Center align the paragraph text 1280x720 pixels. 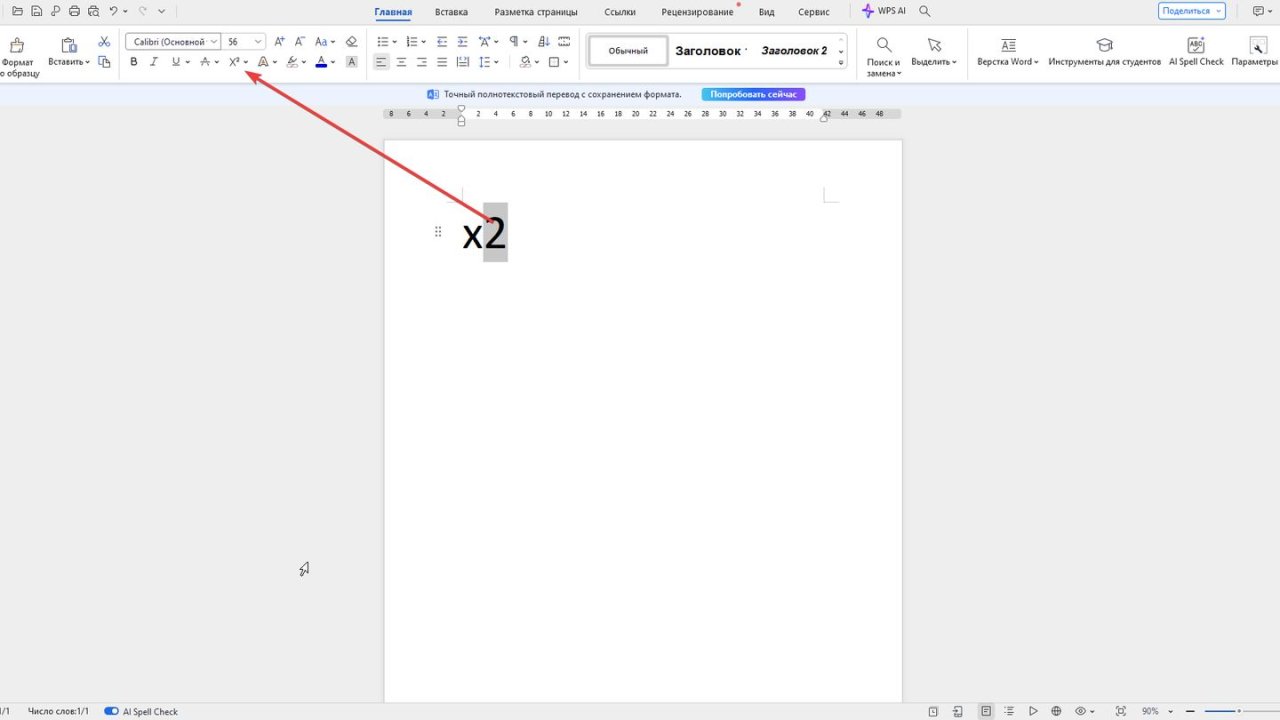pos(401,62)
